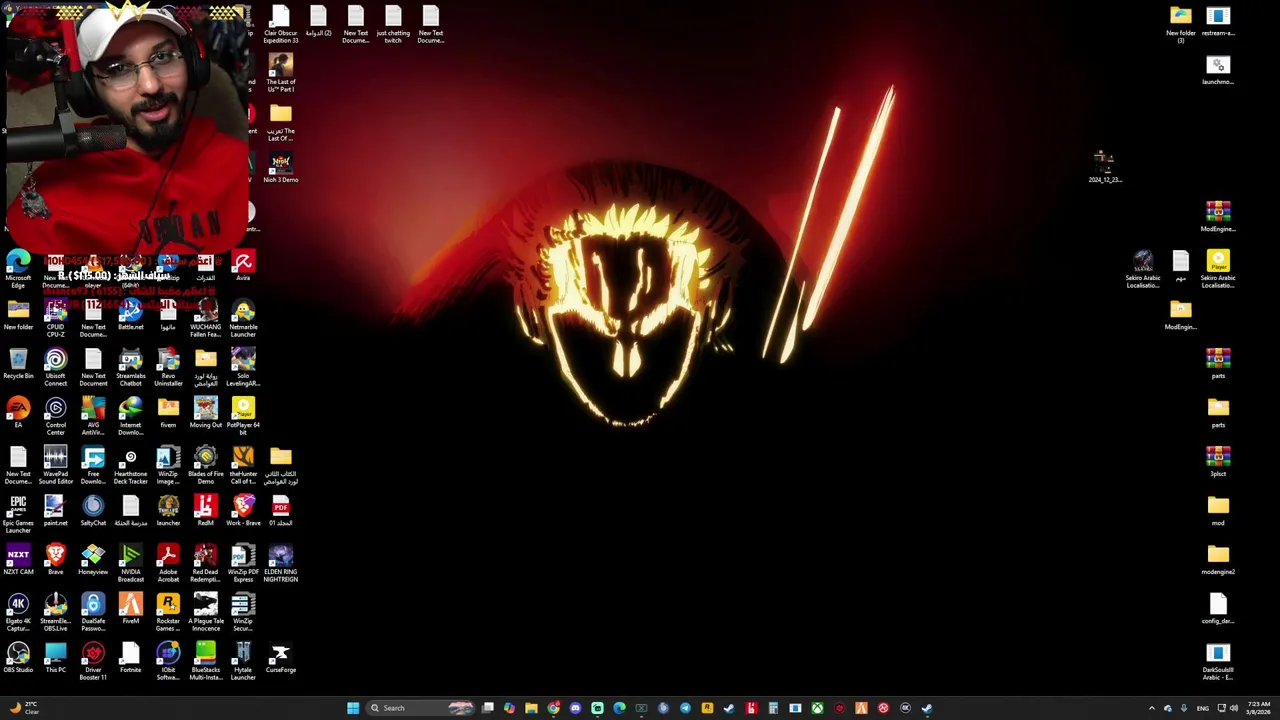The width and height of the screenshot is (1280, 720).
Task: Open the WinZip PDF Express shortcut
Action: pos(243,564)
